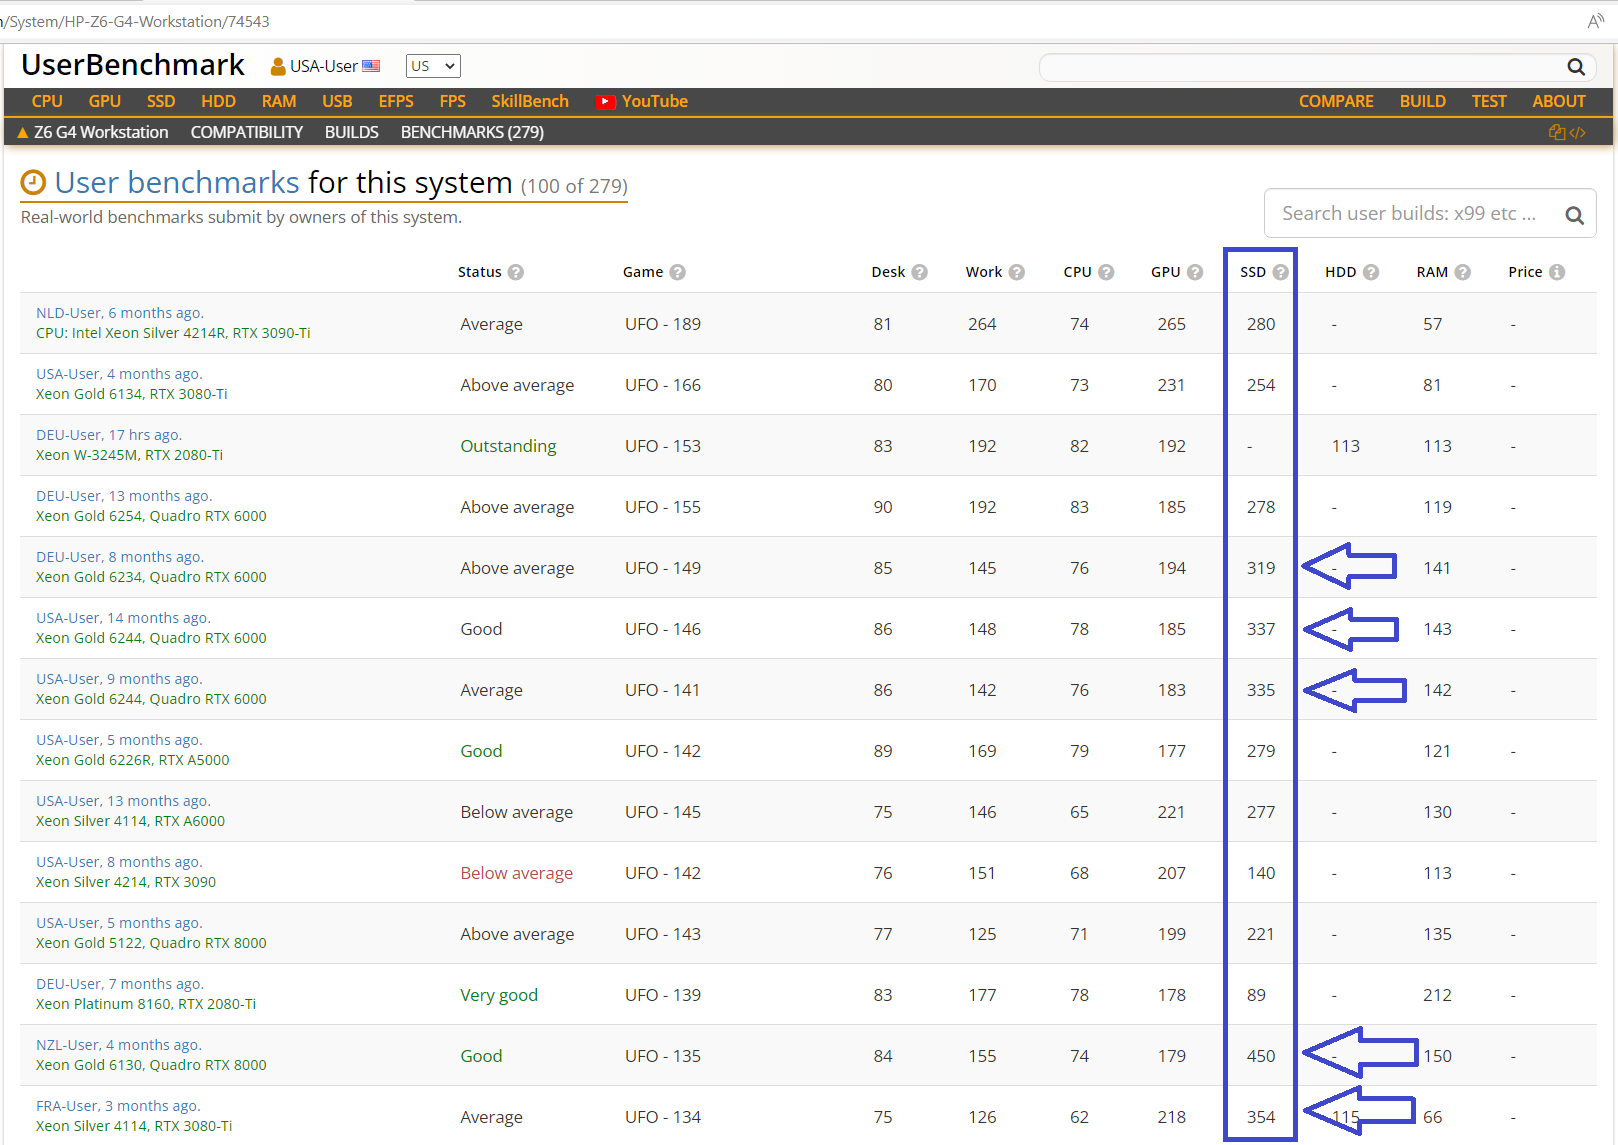Open the US country dropdown
This screenshot has height=1145, width=1618.
[x=433, y=66]
